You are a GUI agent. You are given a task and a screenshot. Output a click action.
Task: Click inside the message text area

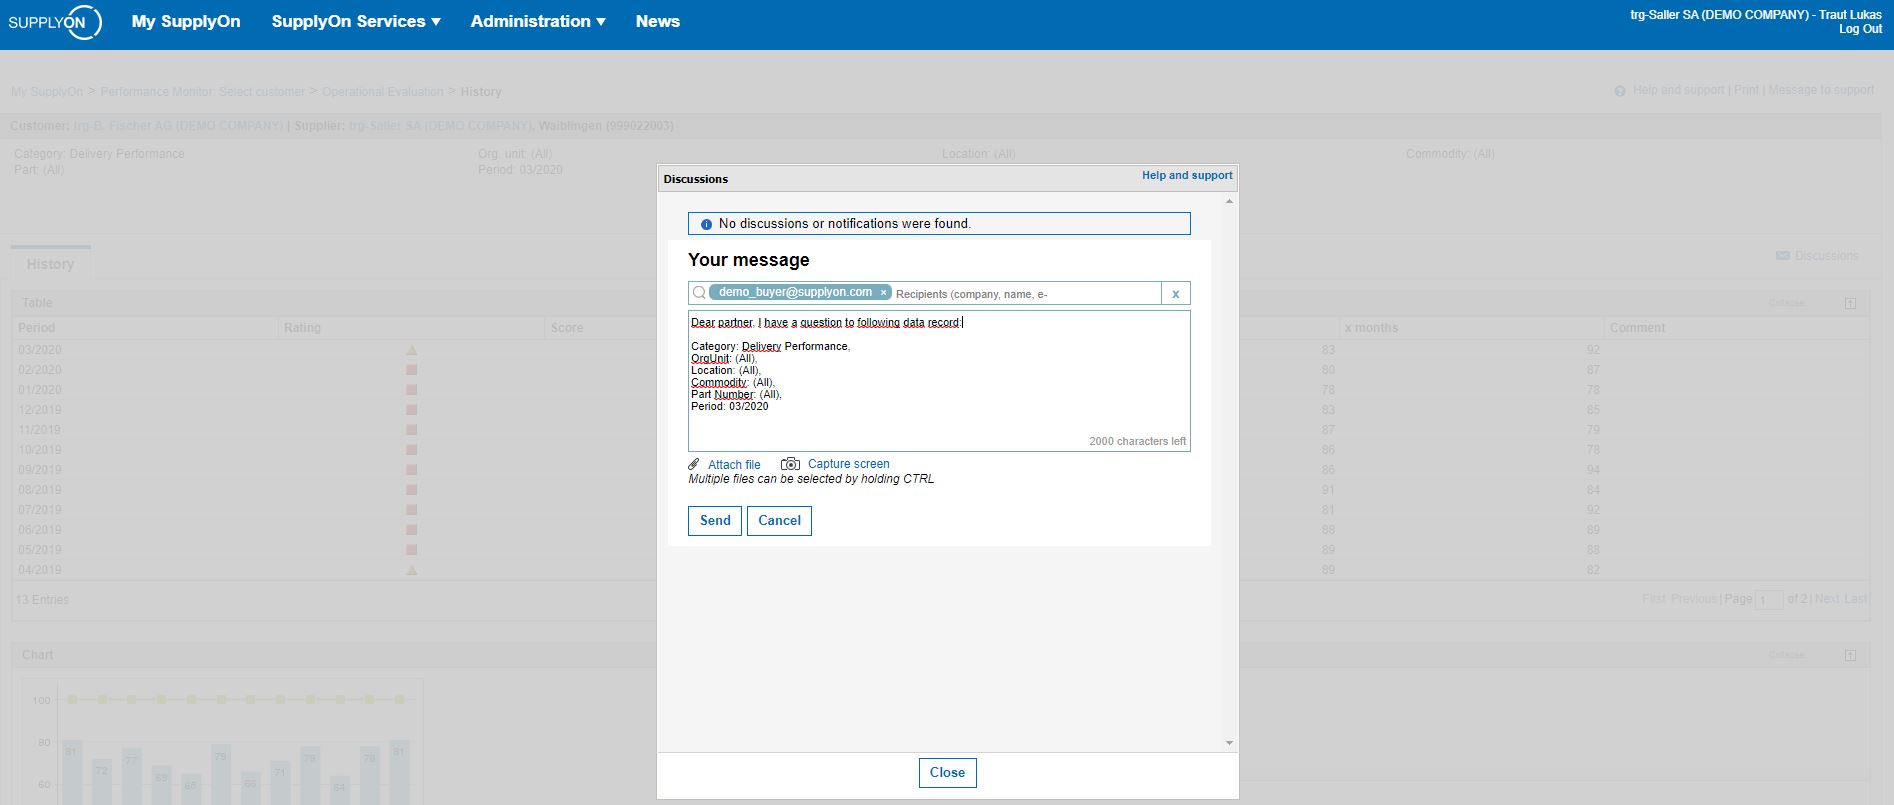pyautogui.click(x=939, y=381)
